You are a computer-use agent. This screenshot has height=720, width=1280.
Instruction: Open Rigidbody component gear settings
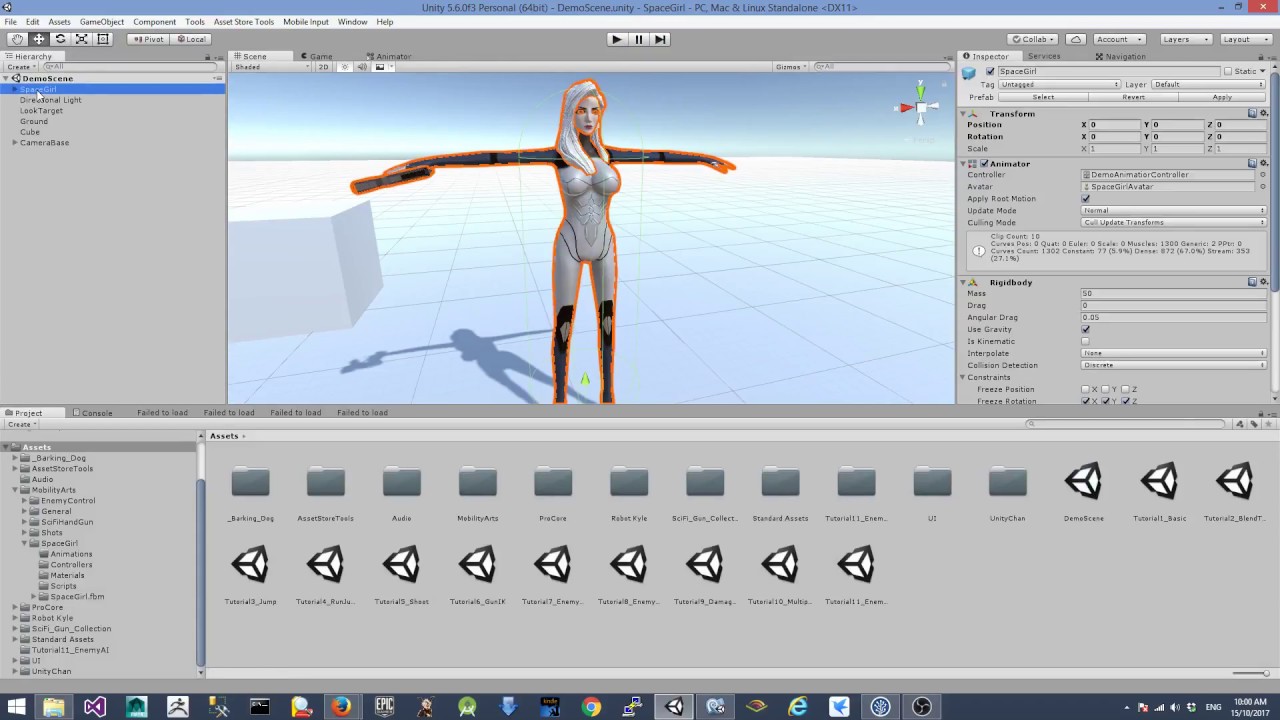pos(1263,282)
